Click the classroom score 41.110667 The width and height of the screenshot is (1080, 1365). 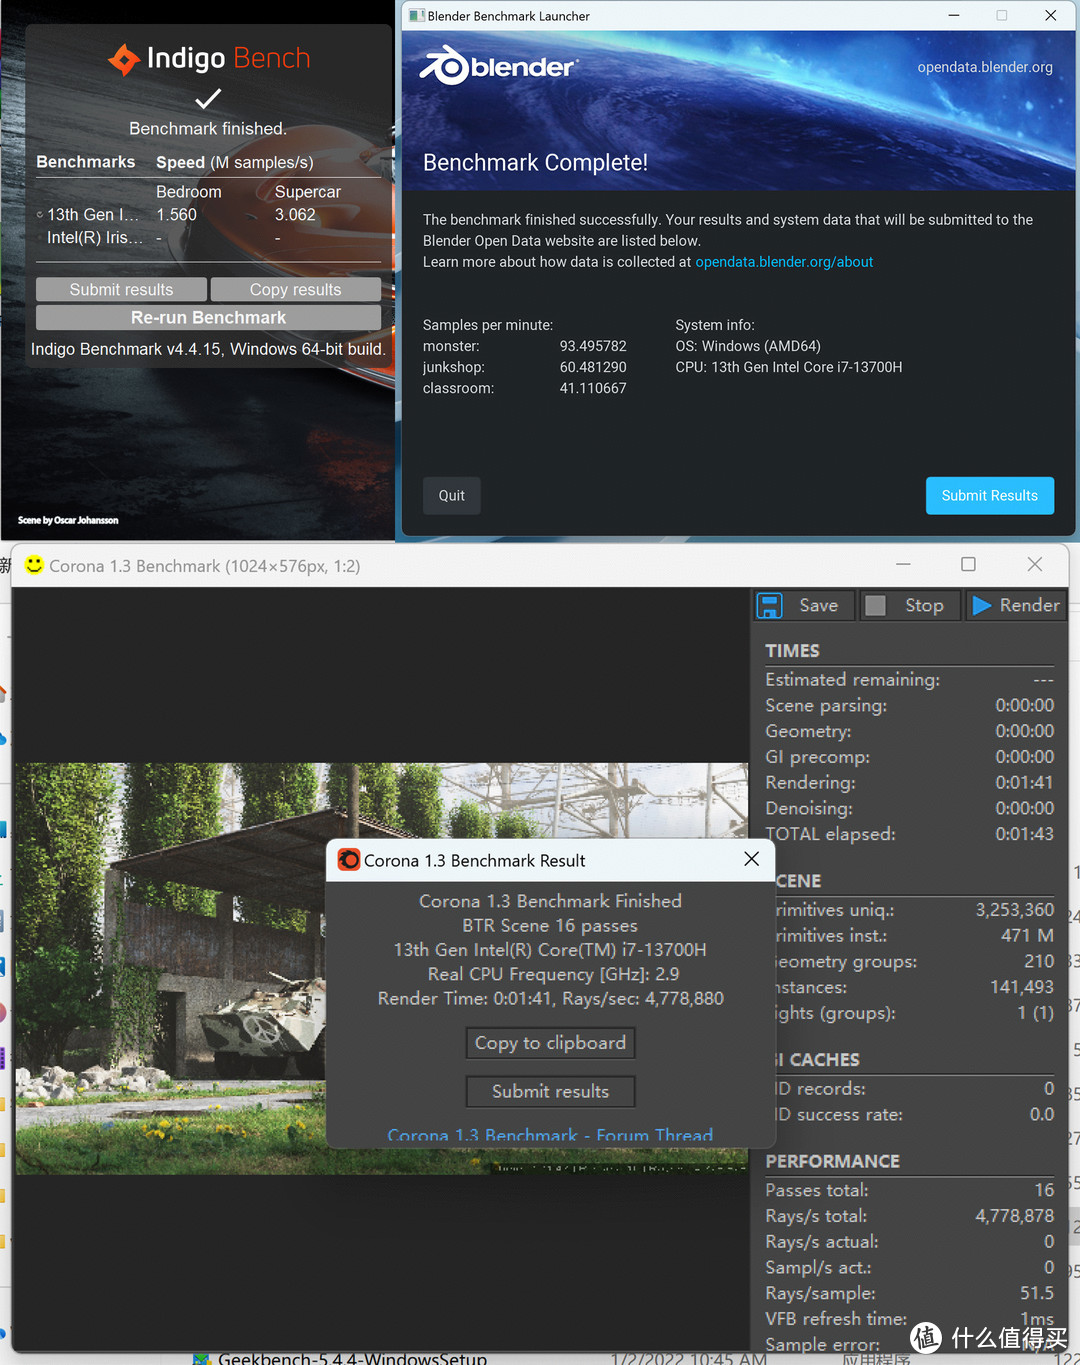(593, 388)
